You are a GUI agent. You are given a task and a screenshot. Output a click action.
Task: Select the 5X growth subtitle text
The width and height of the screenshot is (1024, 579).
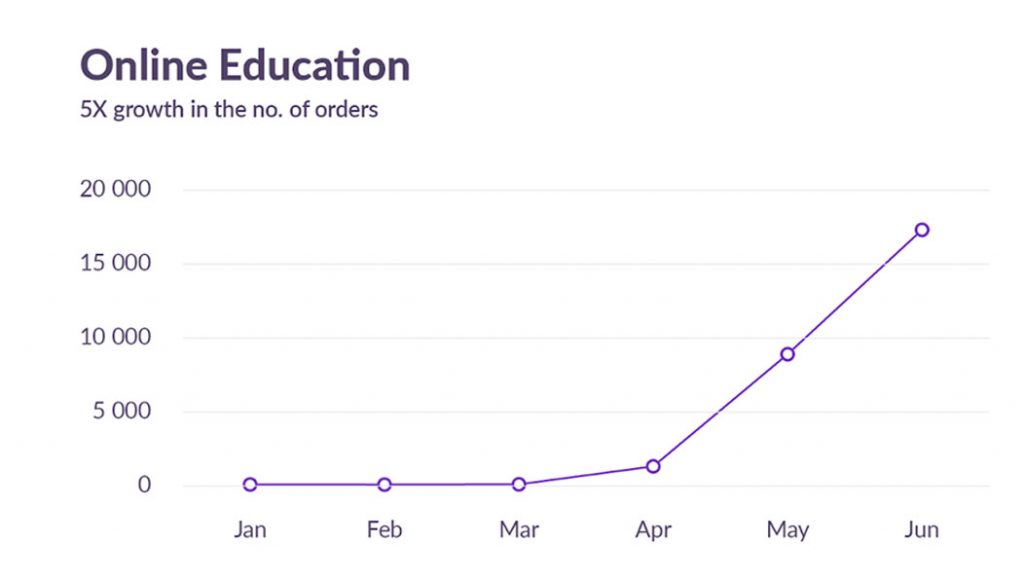tap(229, 109)
